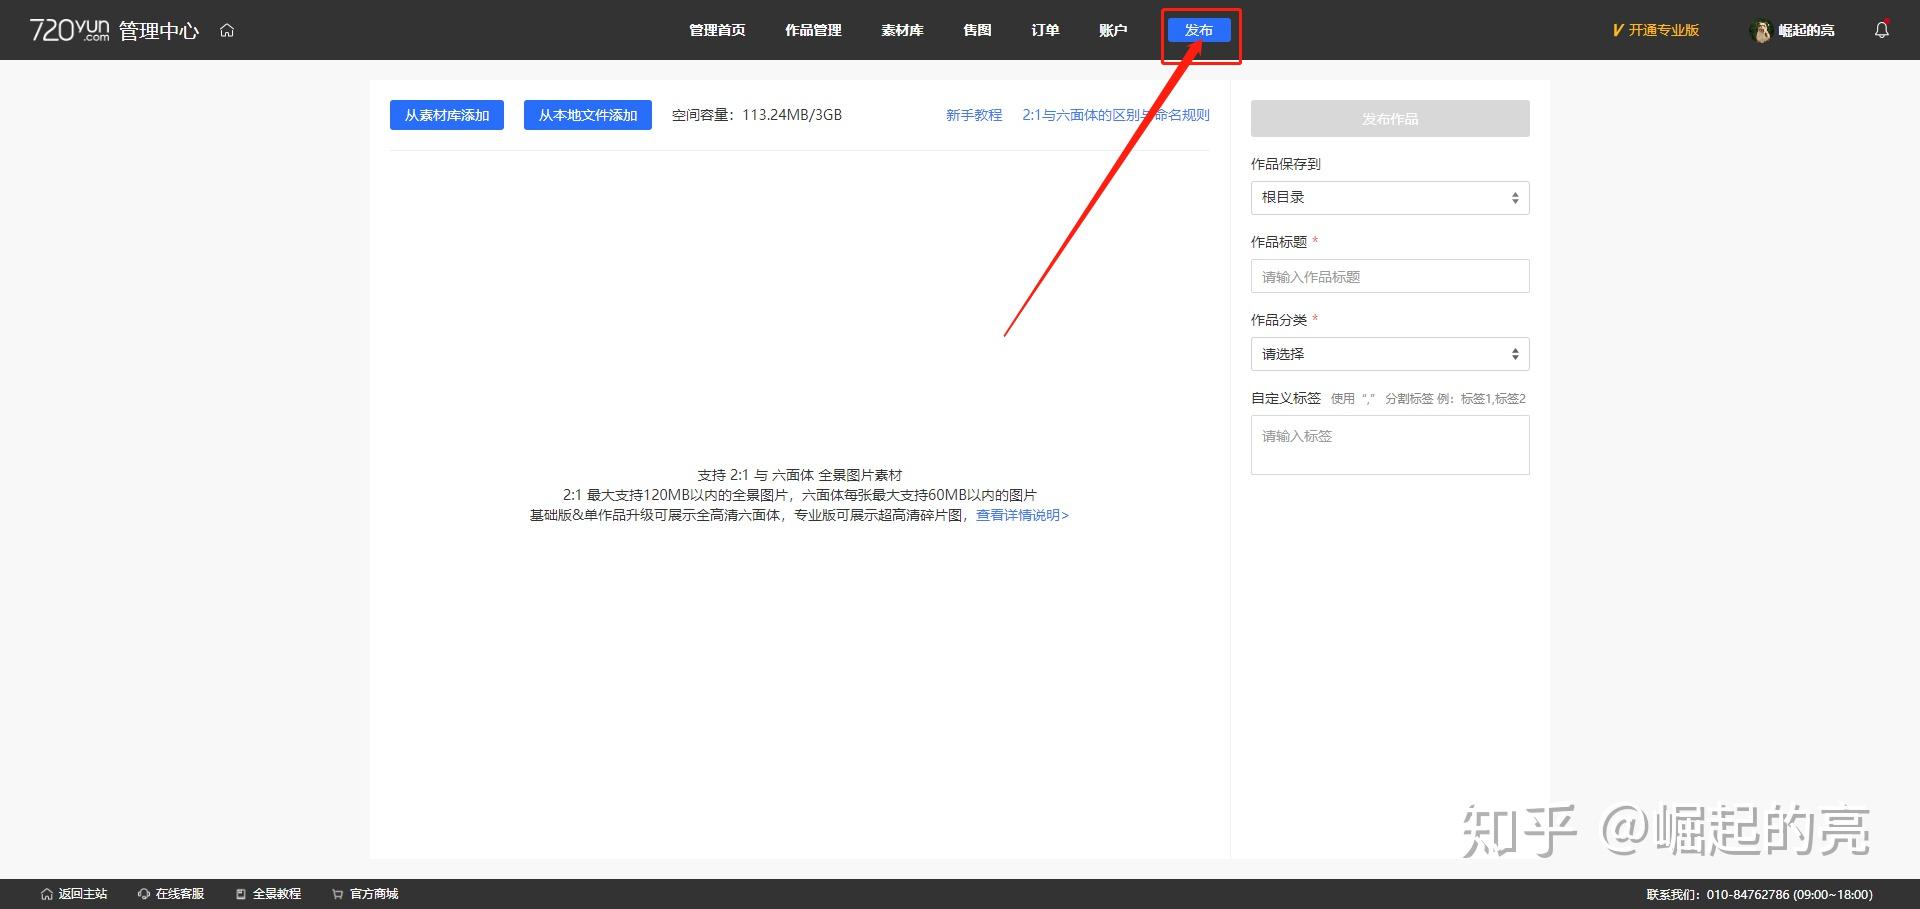
Task: Open the notification bell
Action: 1881,30
